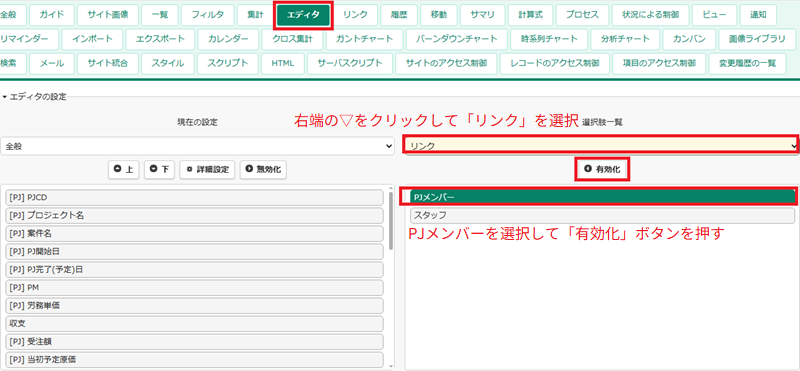Go to the リンク tab
This screenshot has width=800, height=371.
pos(356,15)
